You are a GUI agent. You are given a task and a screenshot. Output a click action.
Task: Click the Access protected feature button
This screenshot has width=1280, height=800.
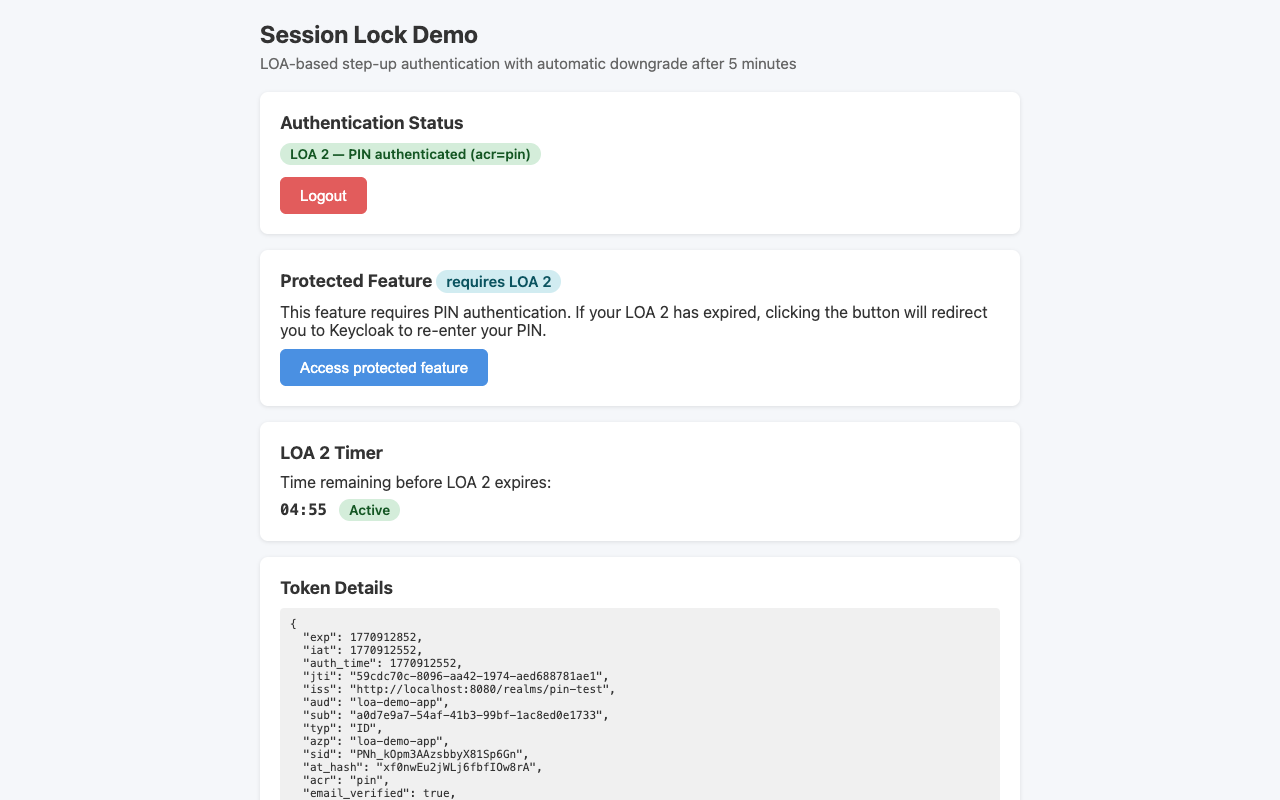tap(383, 367)
